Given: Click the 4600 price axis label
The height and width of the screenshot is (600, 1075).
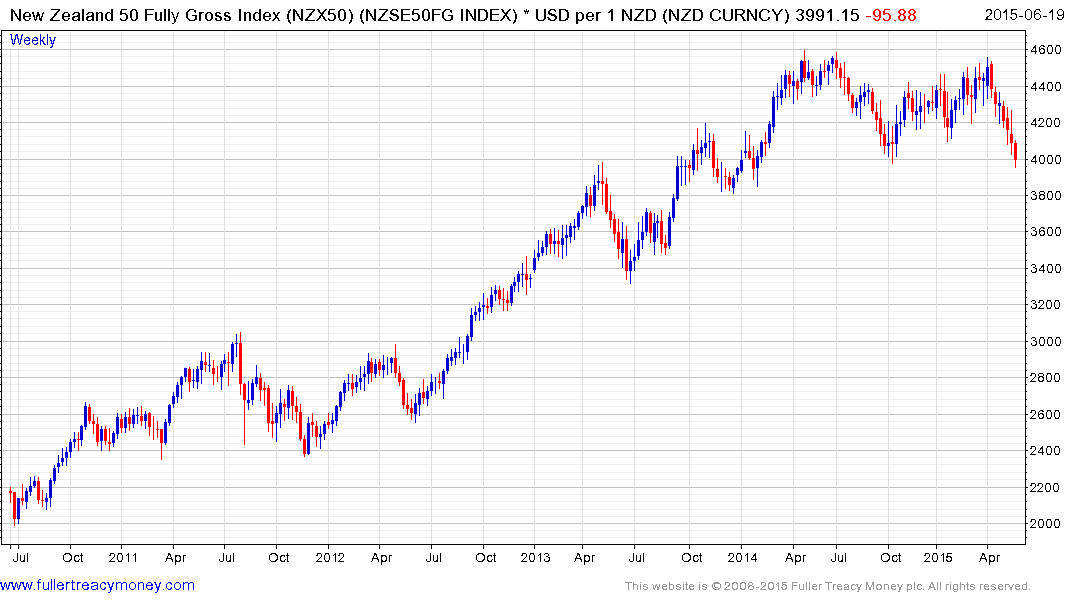Looking at the screenshot, I should pyautogui.click(x=1046, y=49).
